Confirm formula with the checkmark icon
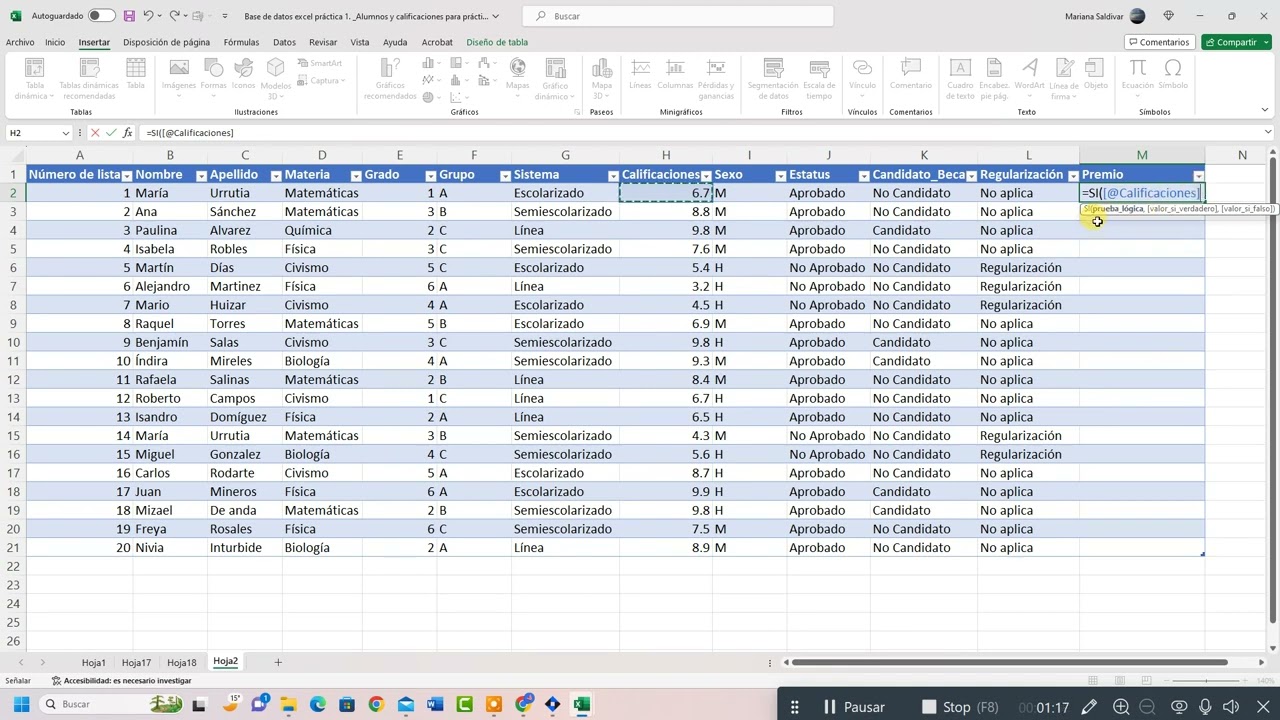The height and width of the screenshot is (720, 1280). [x=111, y=132]
